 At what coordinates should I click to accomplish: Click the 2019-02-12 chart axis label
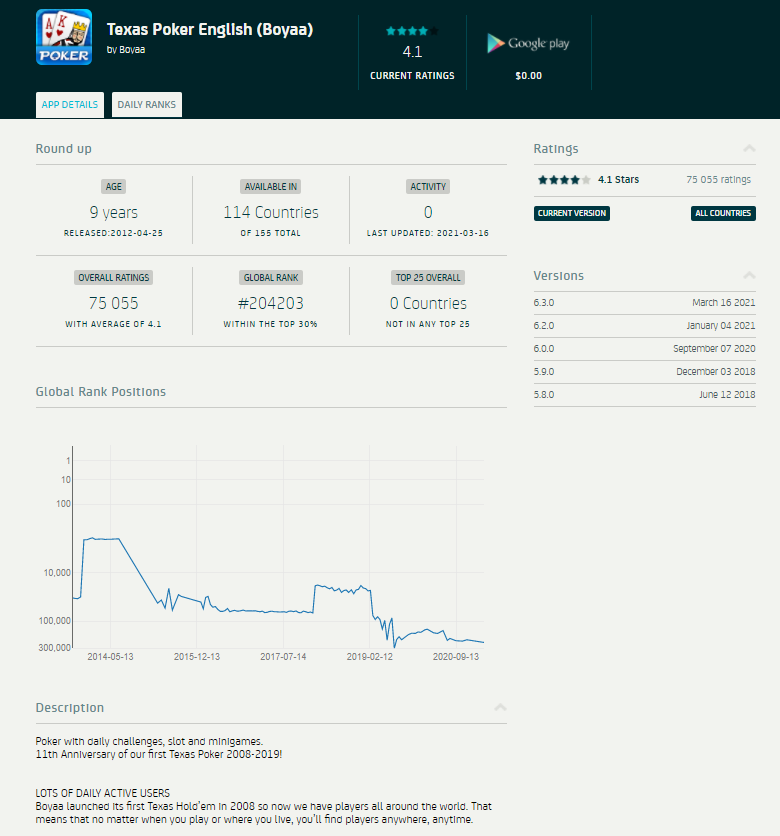click(x=369, y=657)
